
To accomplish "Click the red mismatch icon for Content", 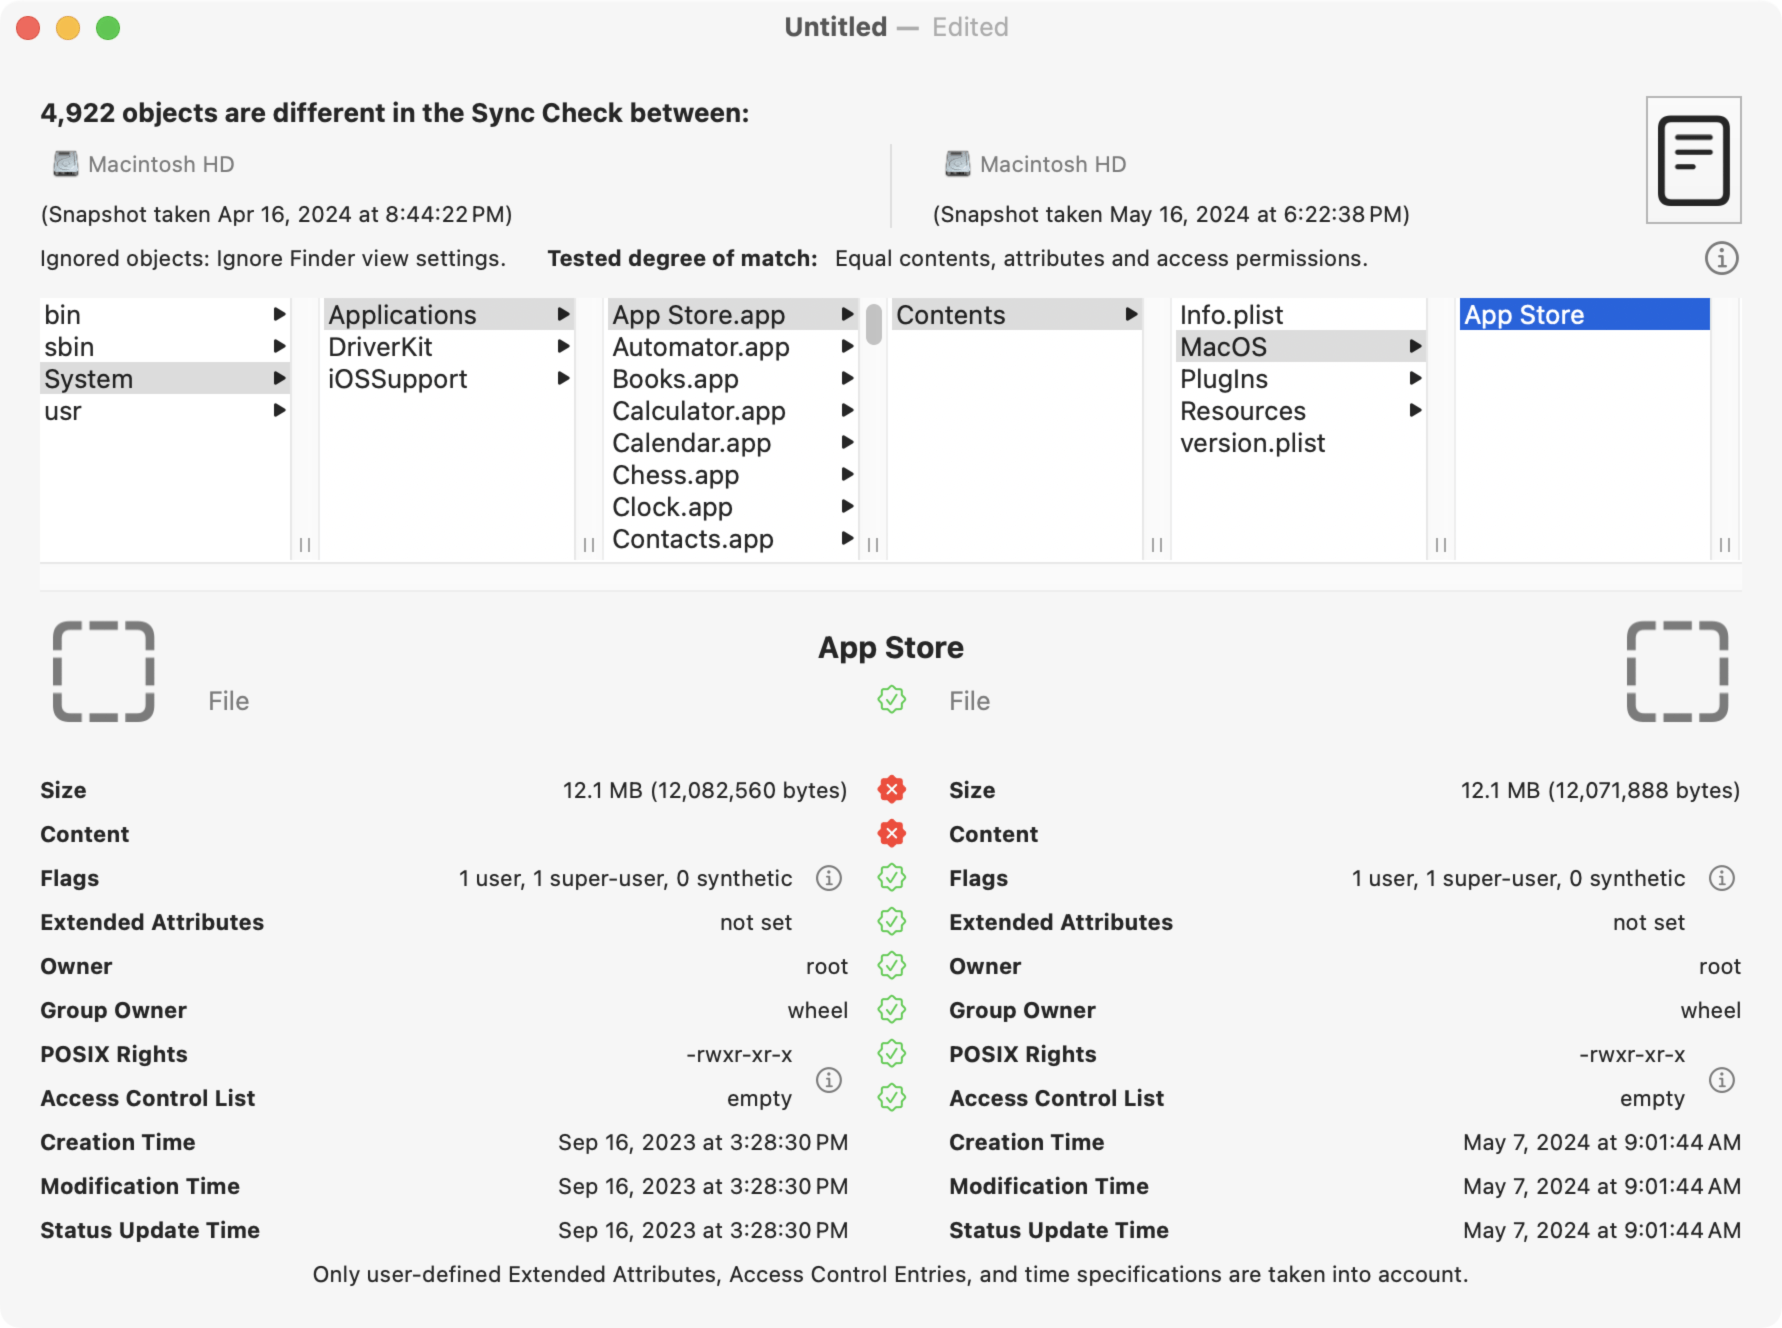I will pyautogui.click(x=892, y=834).
